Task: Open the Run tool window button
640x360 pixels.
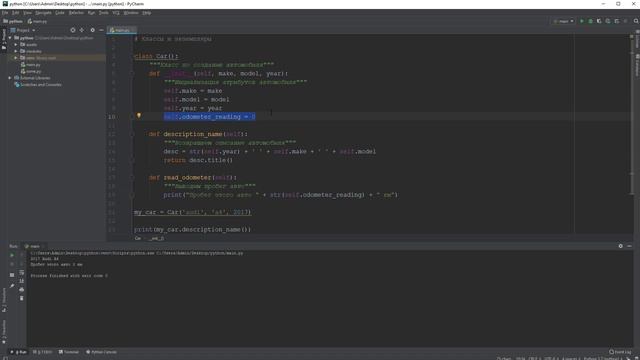Action: pyautogui.click(x=18, y=352)
